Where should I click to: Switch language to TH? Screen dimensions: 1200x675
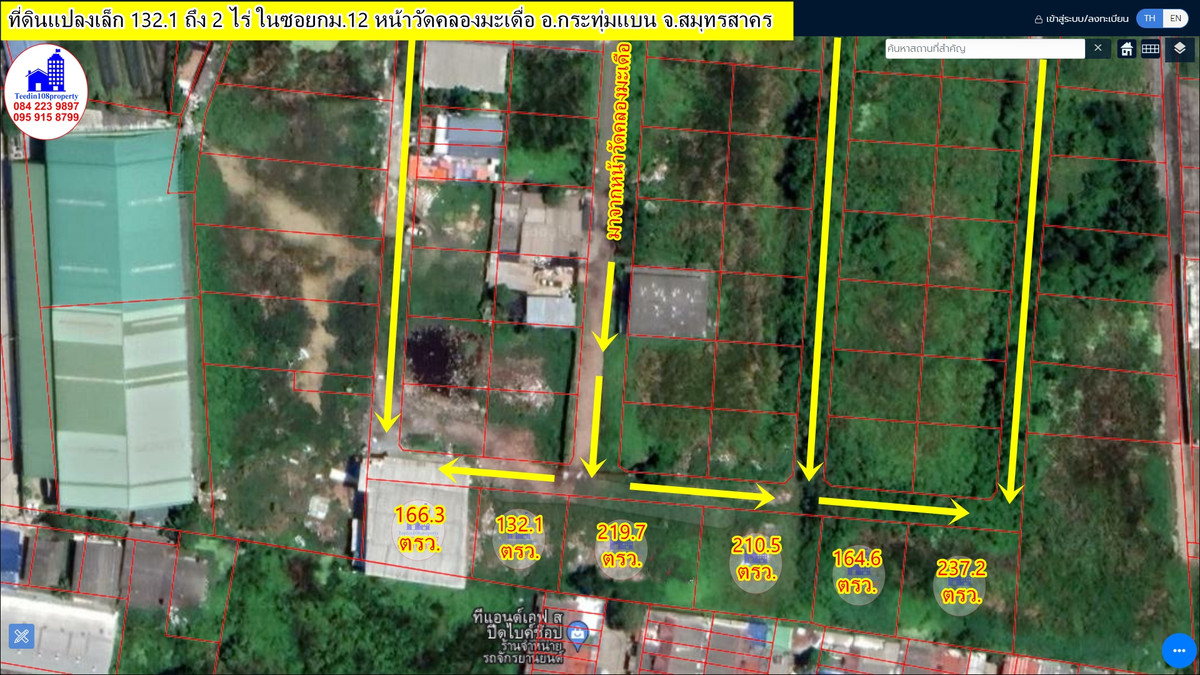(x=1150, y=18)
